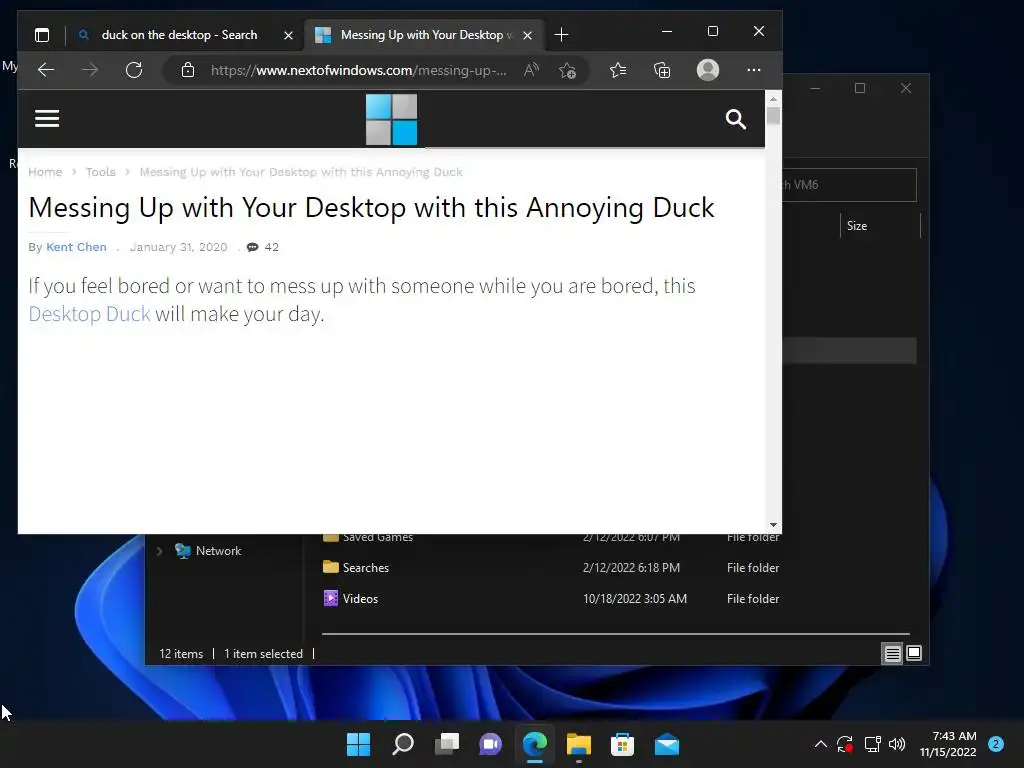The width and height of the screenshot is (1024, 768).
Task: Switch File Explorer to details view
Action: tap(892, 653)
